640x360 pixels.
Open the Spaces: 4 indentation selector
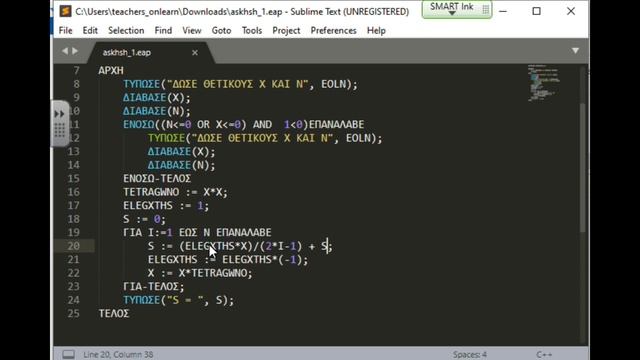(x=469, y=354)
